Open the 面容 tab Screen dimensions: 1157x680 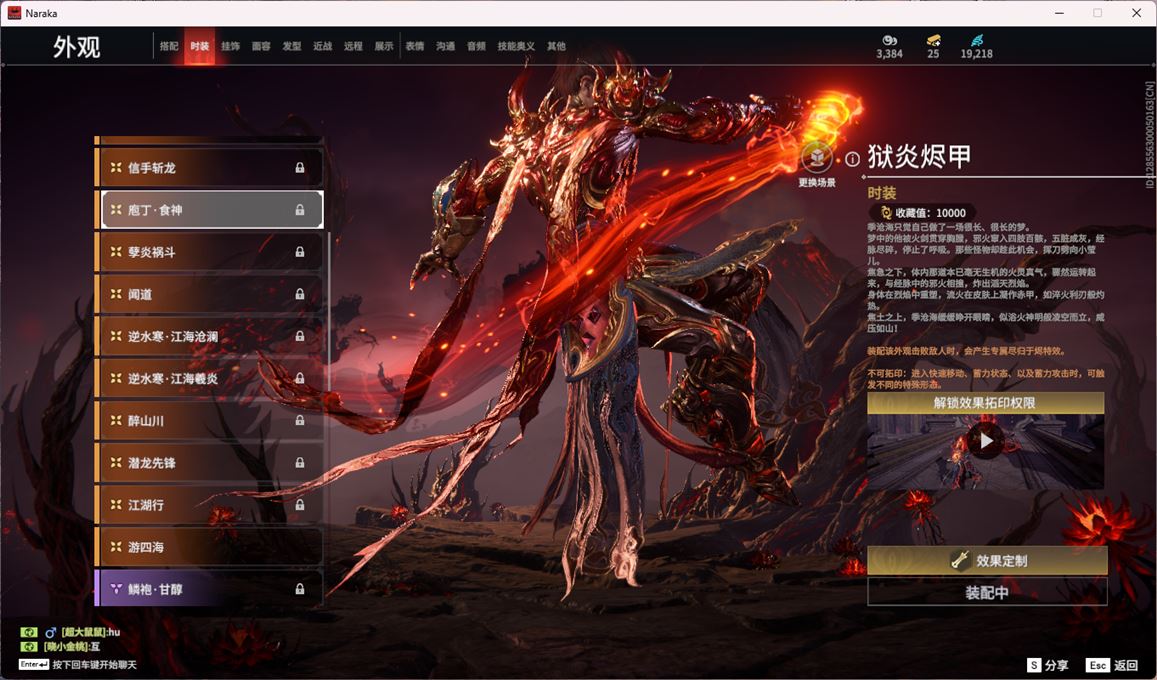[261, 46]
